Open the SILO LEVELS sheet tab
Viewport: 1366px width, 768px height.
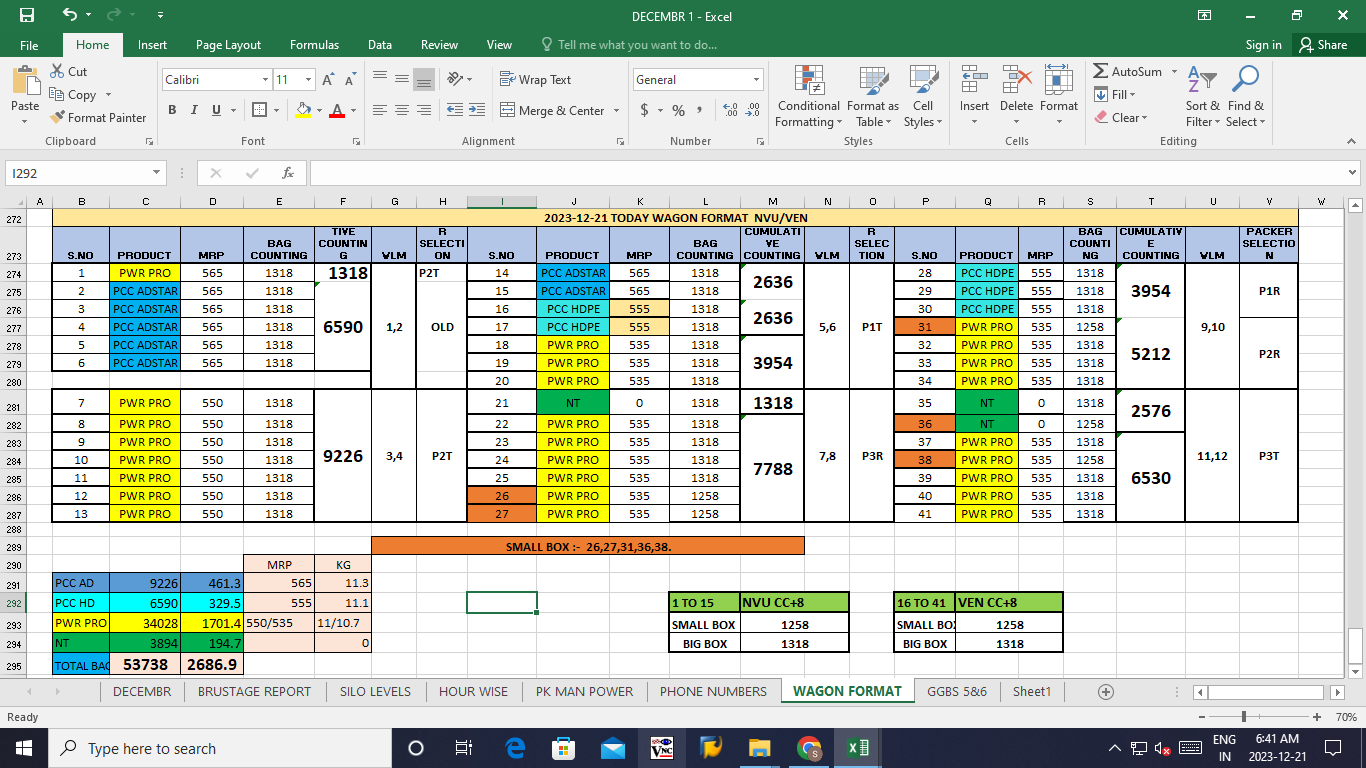pyautogui.click(x=375, y=691)
